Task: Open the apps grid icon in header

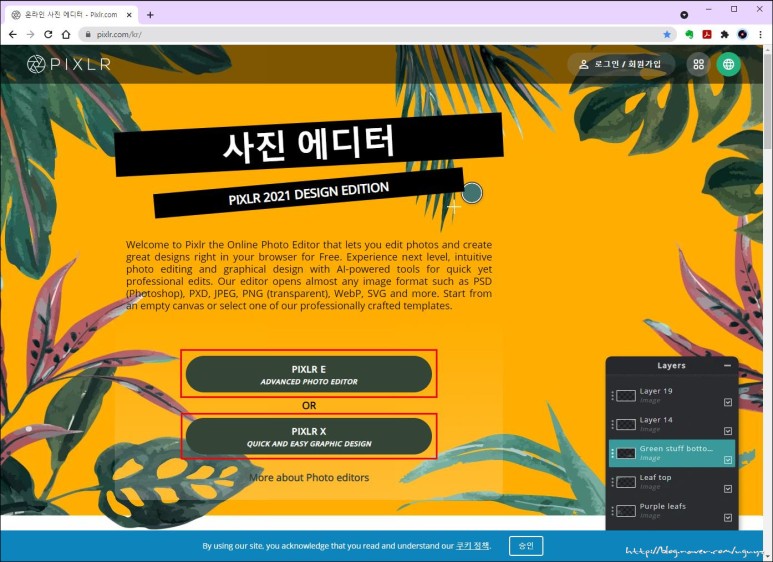Action: (x=699, y=64)
